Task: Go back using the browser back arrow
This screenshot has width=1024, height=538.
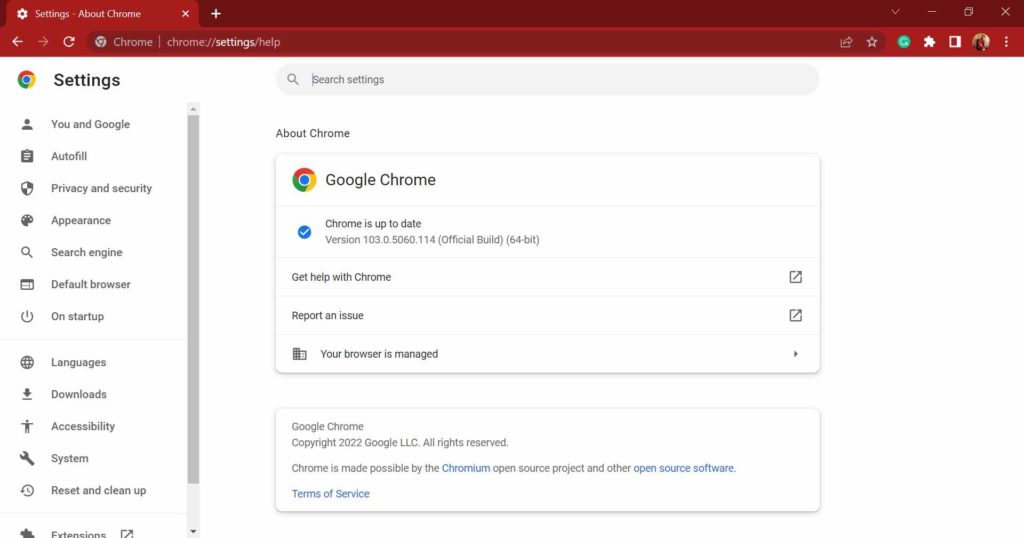Action: (18, 42)
